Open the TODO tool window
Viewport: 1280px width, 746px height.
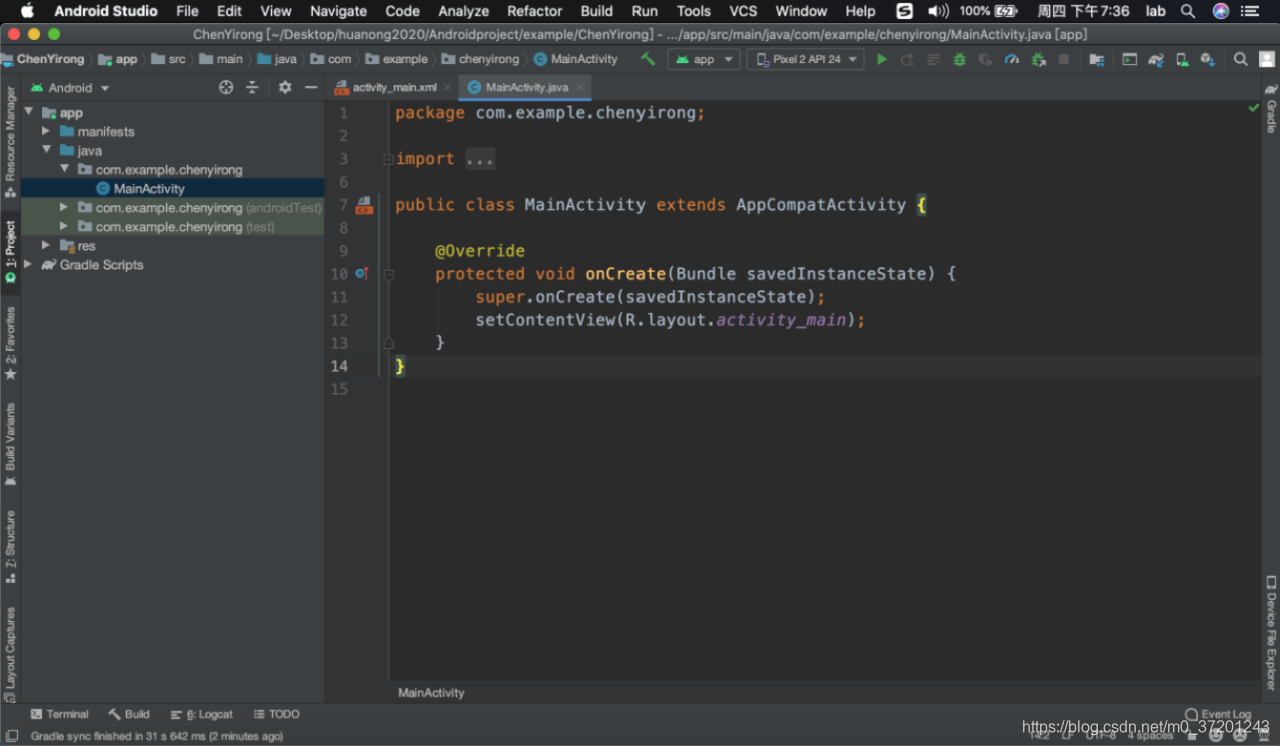click(276, 714)
